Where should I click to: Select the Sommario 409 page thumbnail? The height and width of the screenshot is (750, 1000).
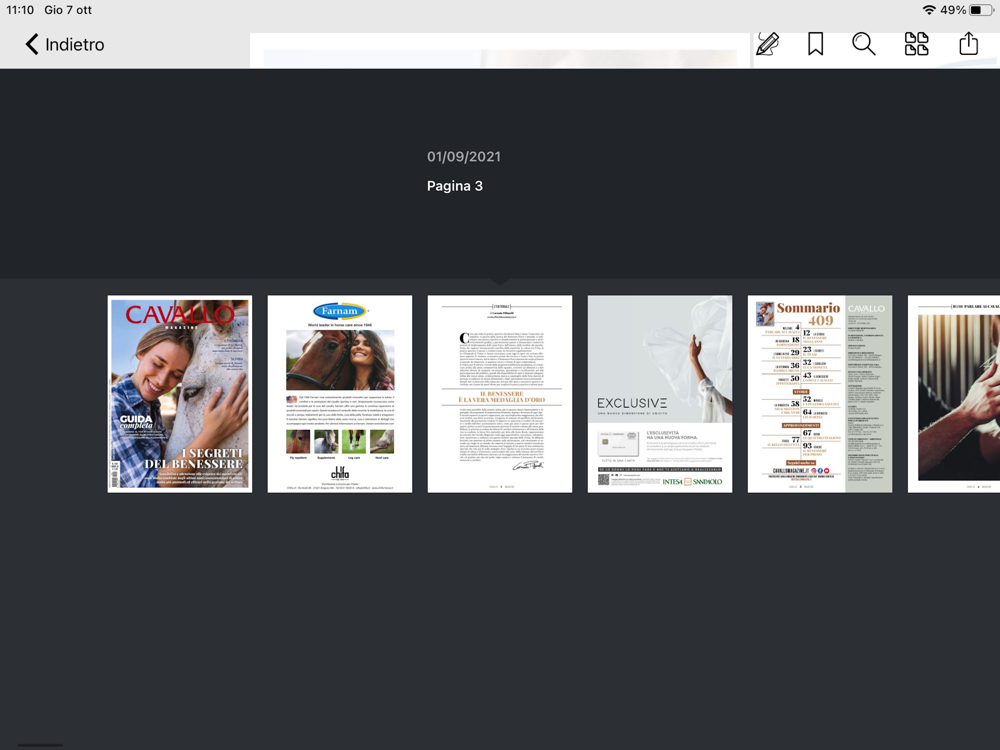[820, 393]
